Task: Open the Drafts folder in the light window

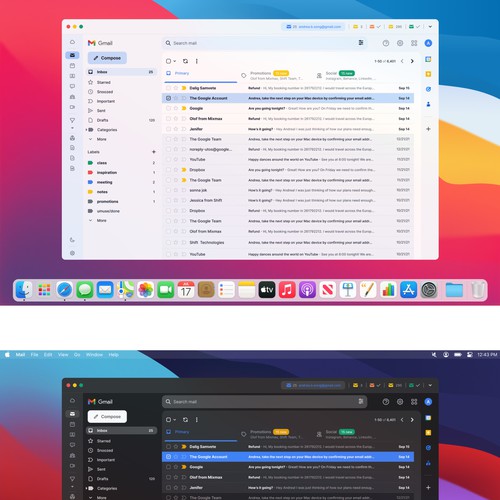Action: point(121,120)
